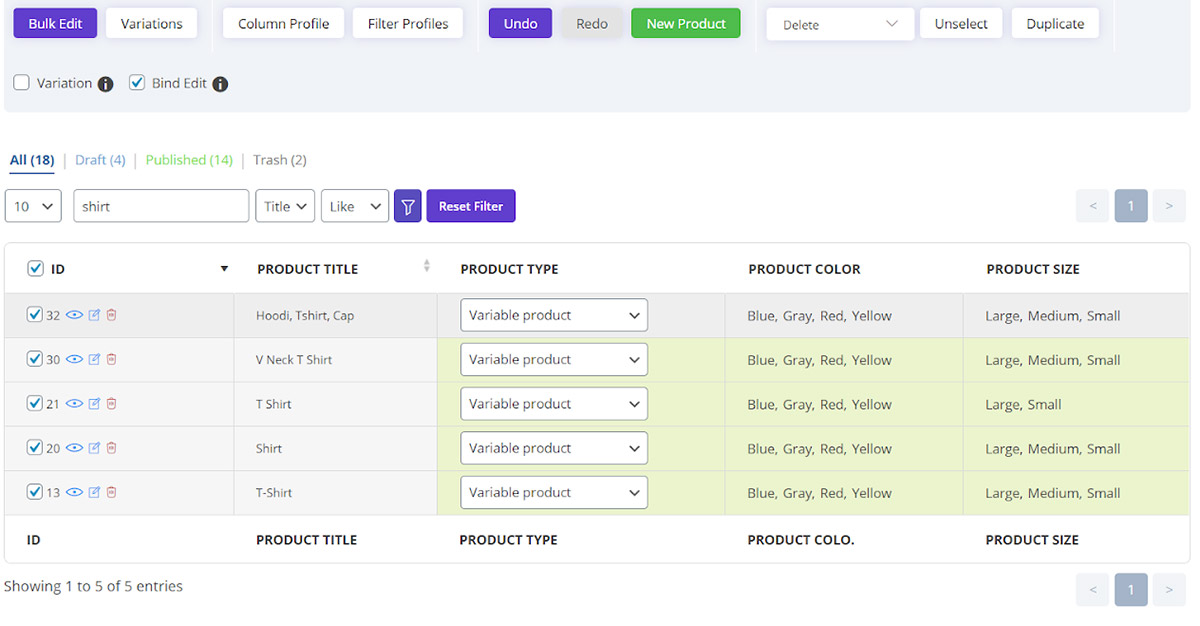This screenshot has width=1200, height=626.
Task: Sort by the ID column arrow
Action: click(x=224, y=268)
